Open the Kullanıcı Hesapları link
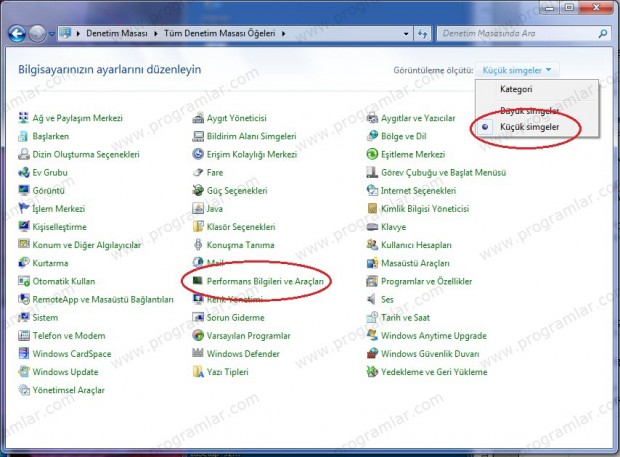 [x=416, y=245]
